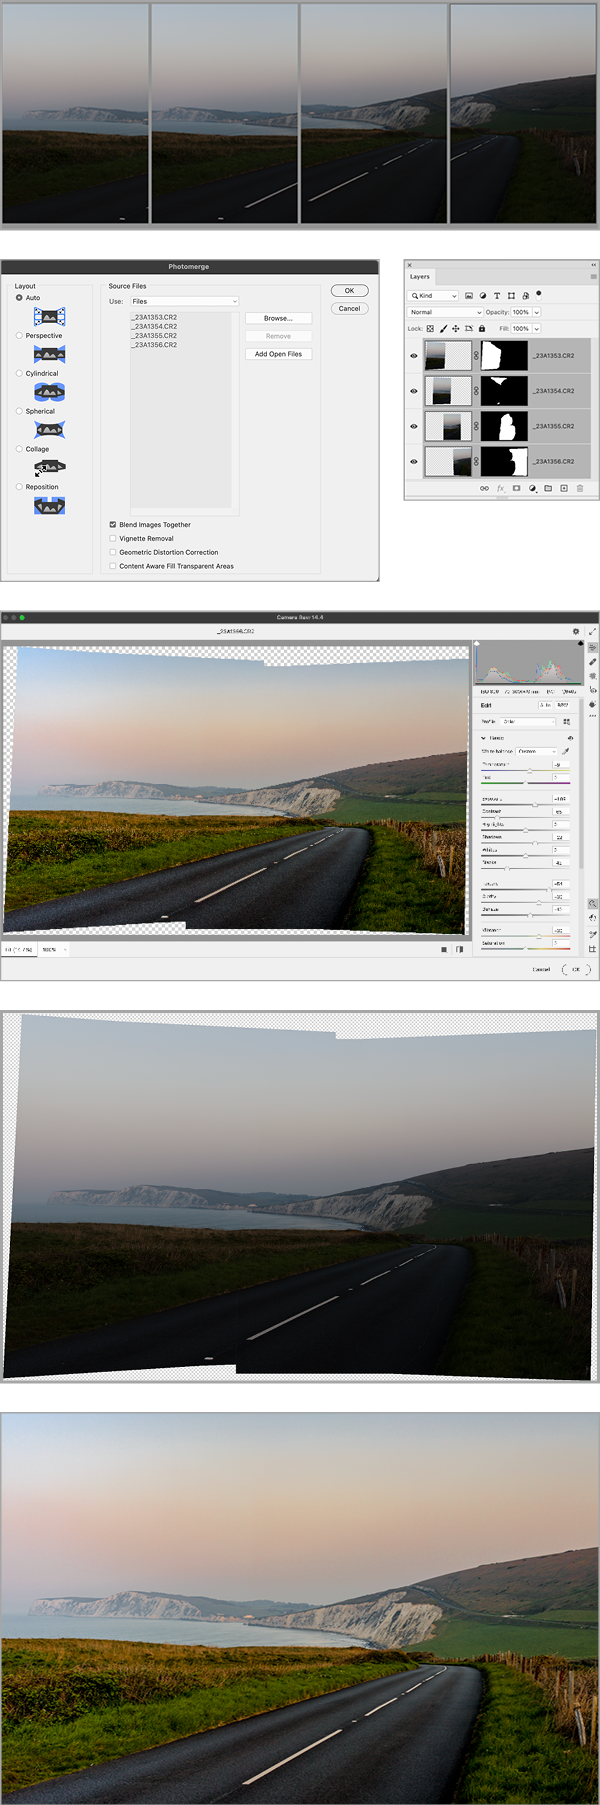Screen dimensions: 600x1805
Task: Select the Auto layout radio button
Action: click(19, 298)
